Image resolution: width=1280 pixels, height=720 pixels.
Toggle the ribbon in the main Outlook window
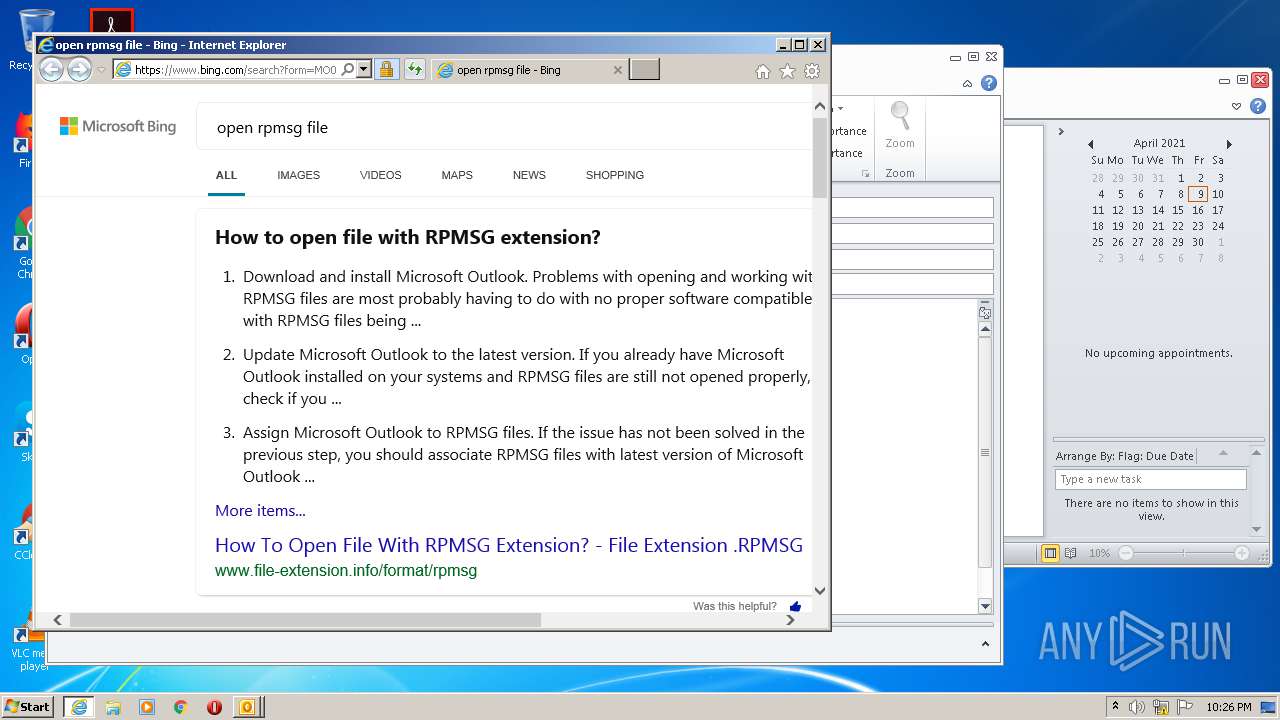click(1237, 106)
